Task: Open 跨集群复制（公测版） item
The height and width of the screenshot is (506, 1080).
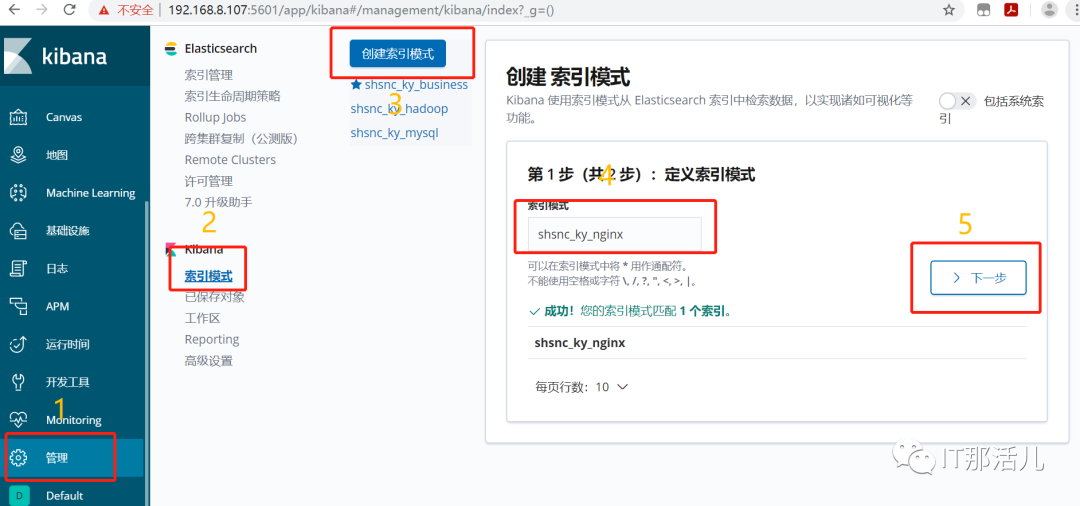Action: point(242,138)
